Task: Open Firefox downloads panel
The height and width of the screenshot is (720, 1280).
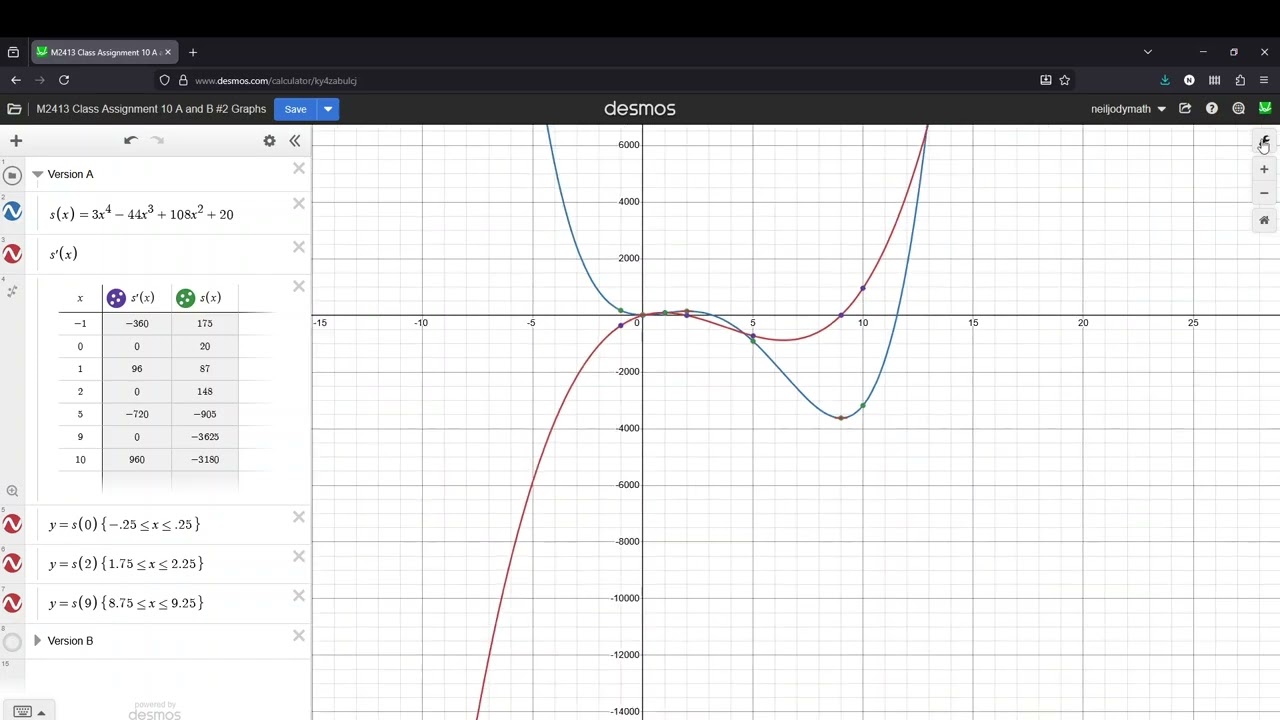Action: (1165, 80)
